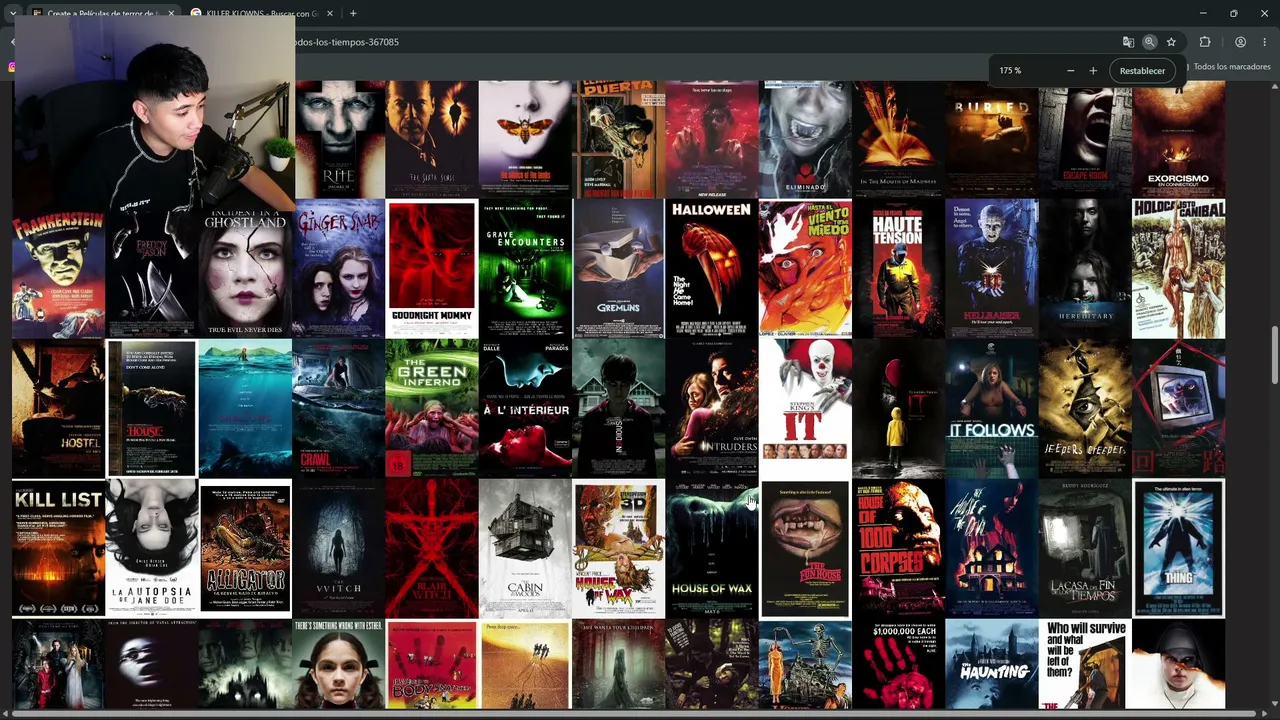Select The Cabin in the Woods poster
This screenshot has width=1280, height=720.
click(x=525, y=549)
